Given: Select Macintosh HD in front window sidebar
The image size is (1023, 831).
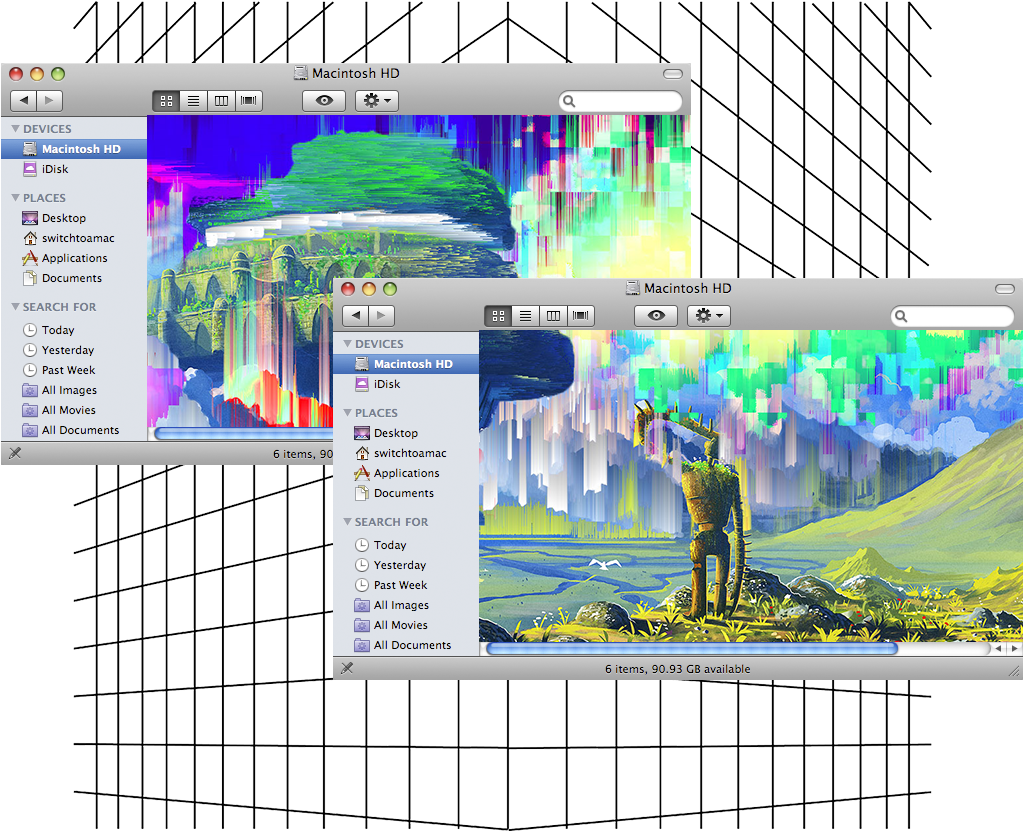Looking at the screenshot, I should (405, 364).
